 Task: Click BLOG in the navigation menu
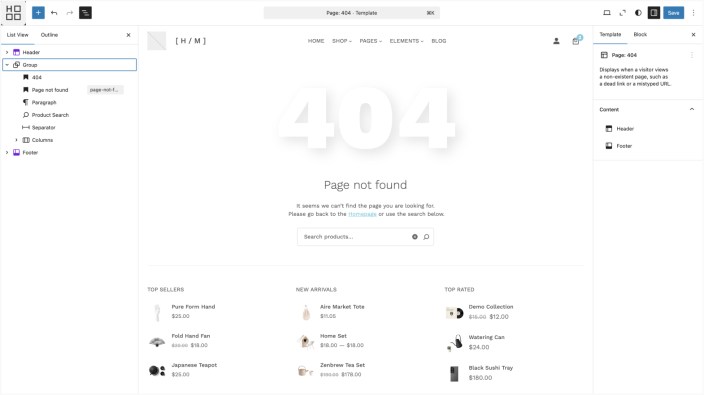pos(439,41)
